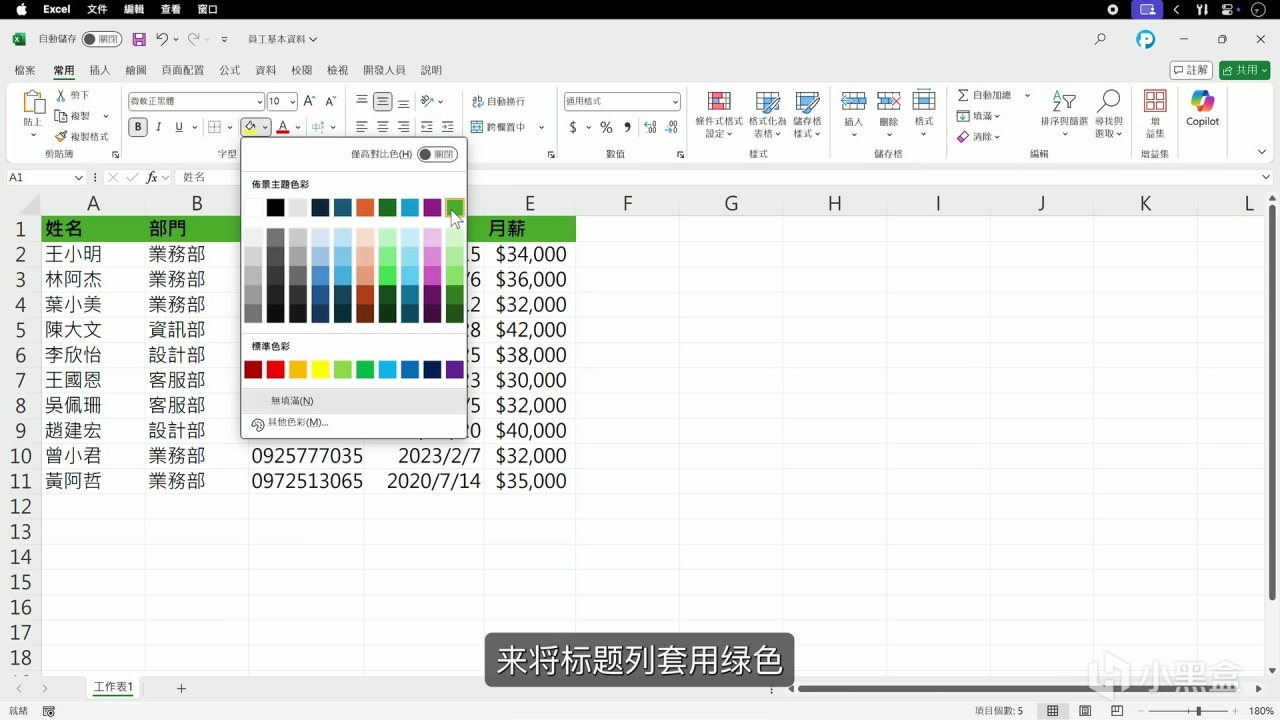Image resolution: width=1280 pixels, height=720 pixels.
Task: Click the align text right icon
Action: click(x=404, y=127)
